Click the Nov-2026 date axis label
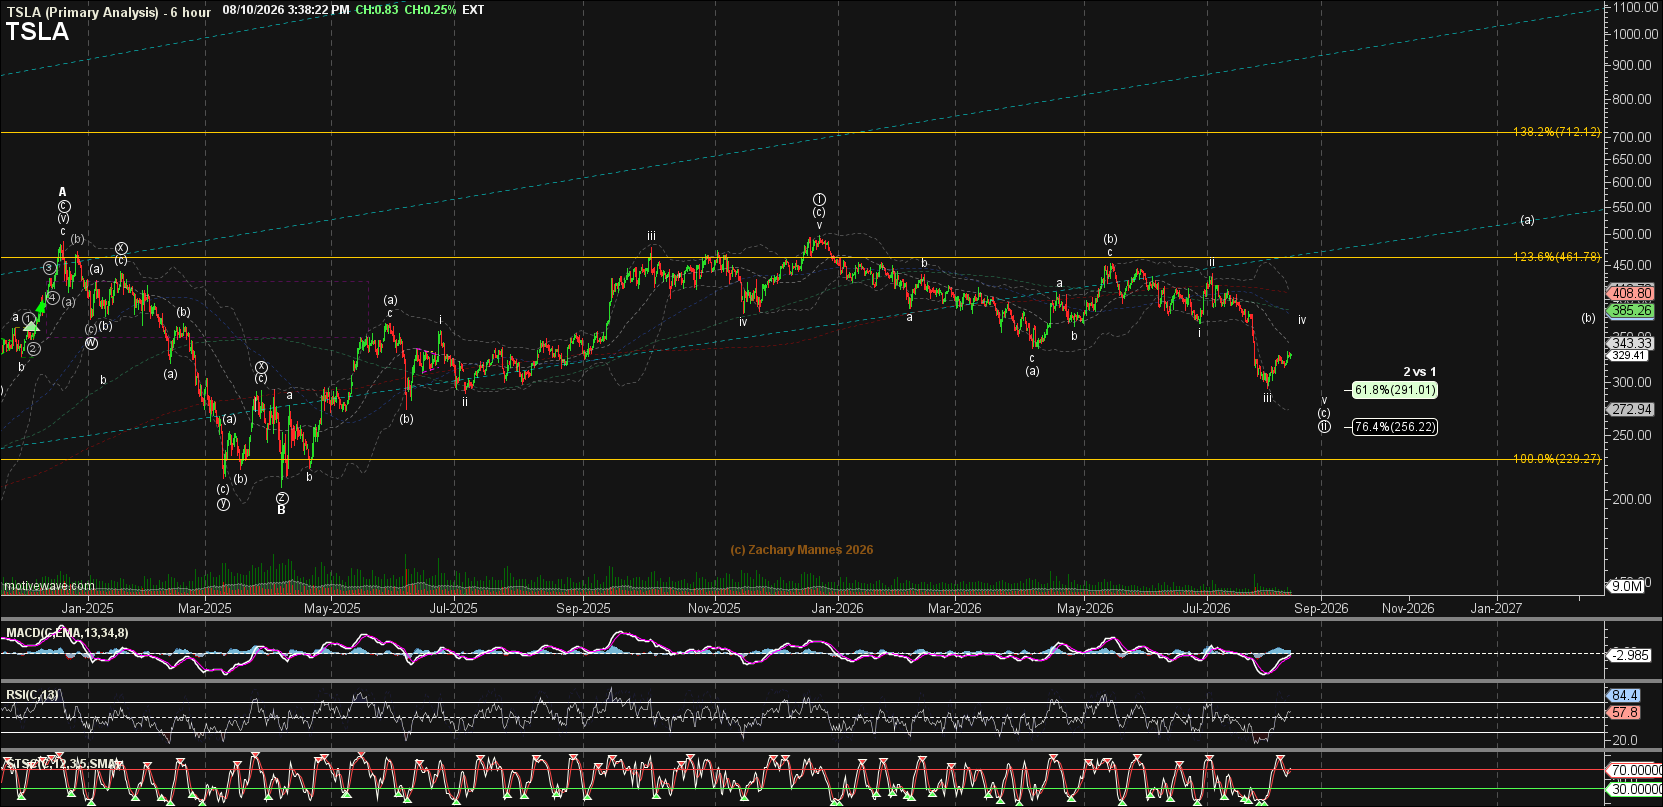 point(1407,608)
